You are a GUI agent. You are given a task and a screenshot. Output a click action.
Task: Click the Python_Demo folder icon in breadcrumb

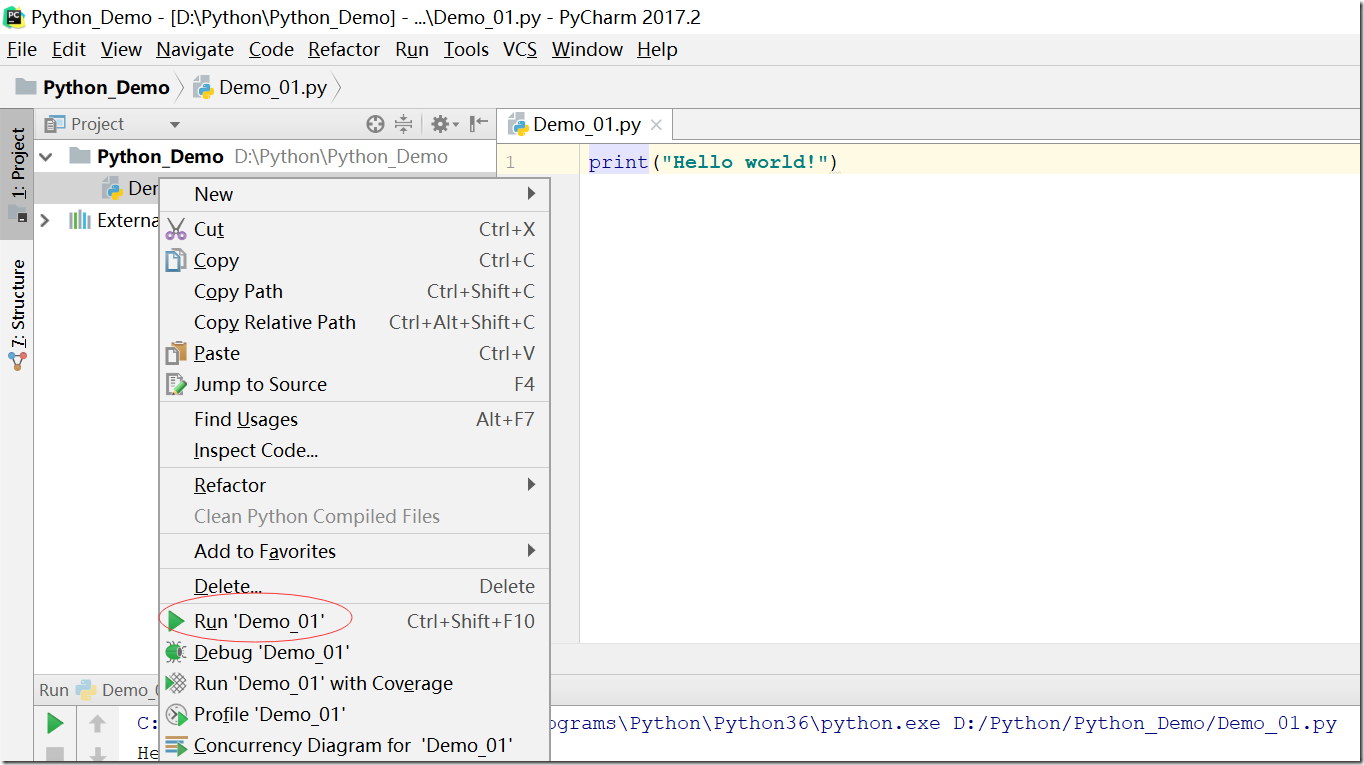[x=26, y=87]
